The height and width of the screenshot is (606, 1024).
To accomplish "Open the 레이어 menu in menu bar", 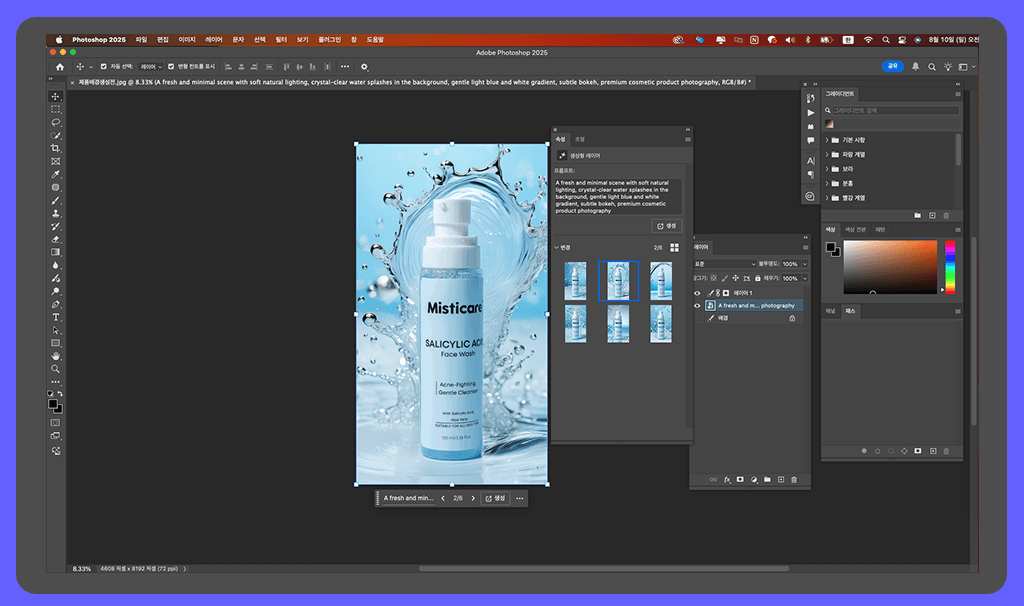I will point(214,40).
